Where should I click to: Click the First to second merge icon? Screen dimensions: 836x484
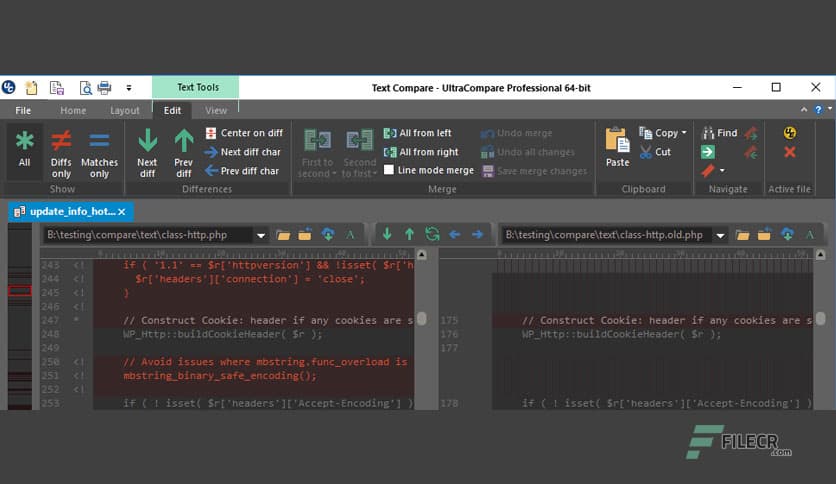point(317,141)
